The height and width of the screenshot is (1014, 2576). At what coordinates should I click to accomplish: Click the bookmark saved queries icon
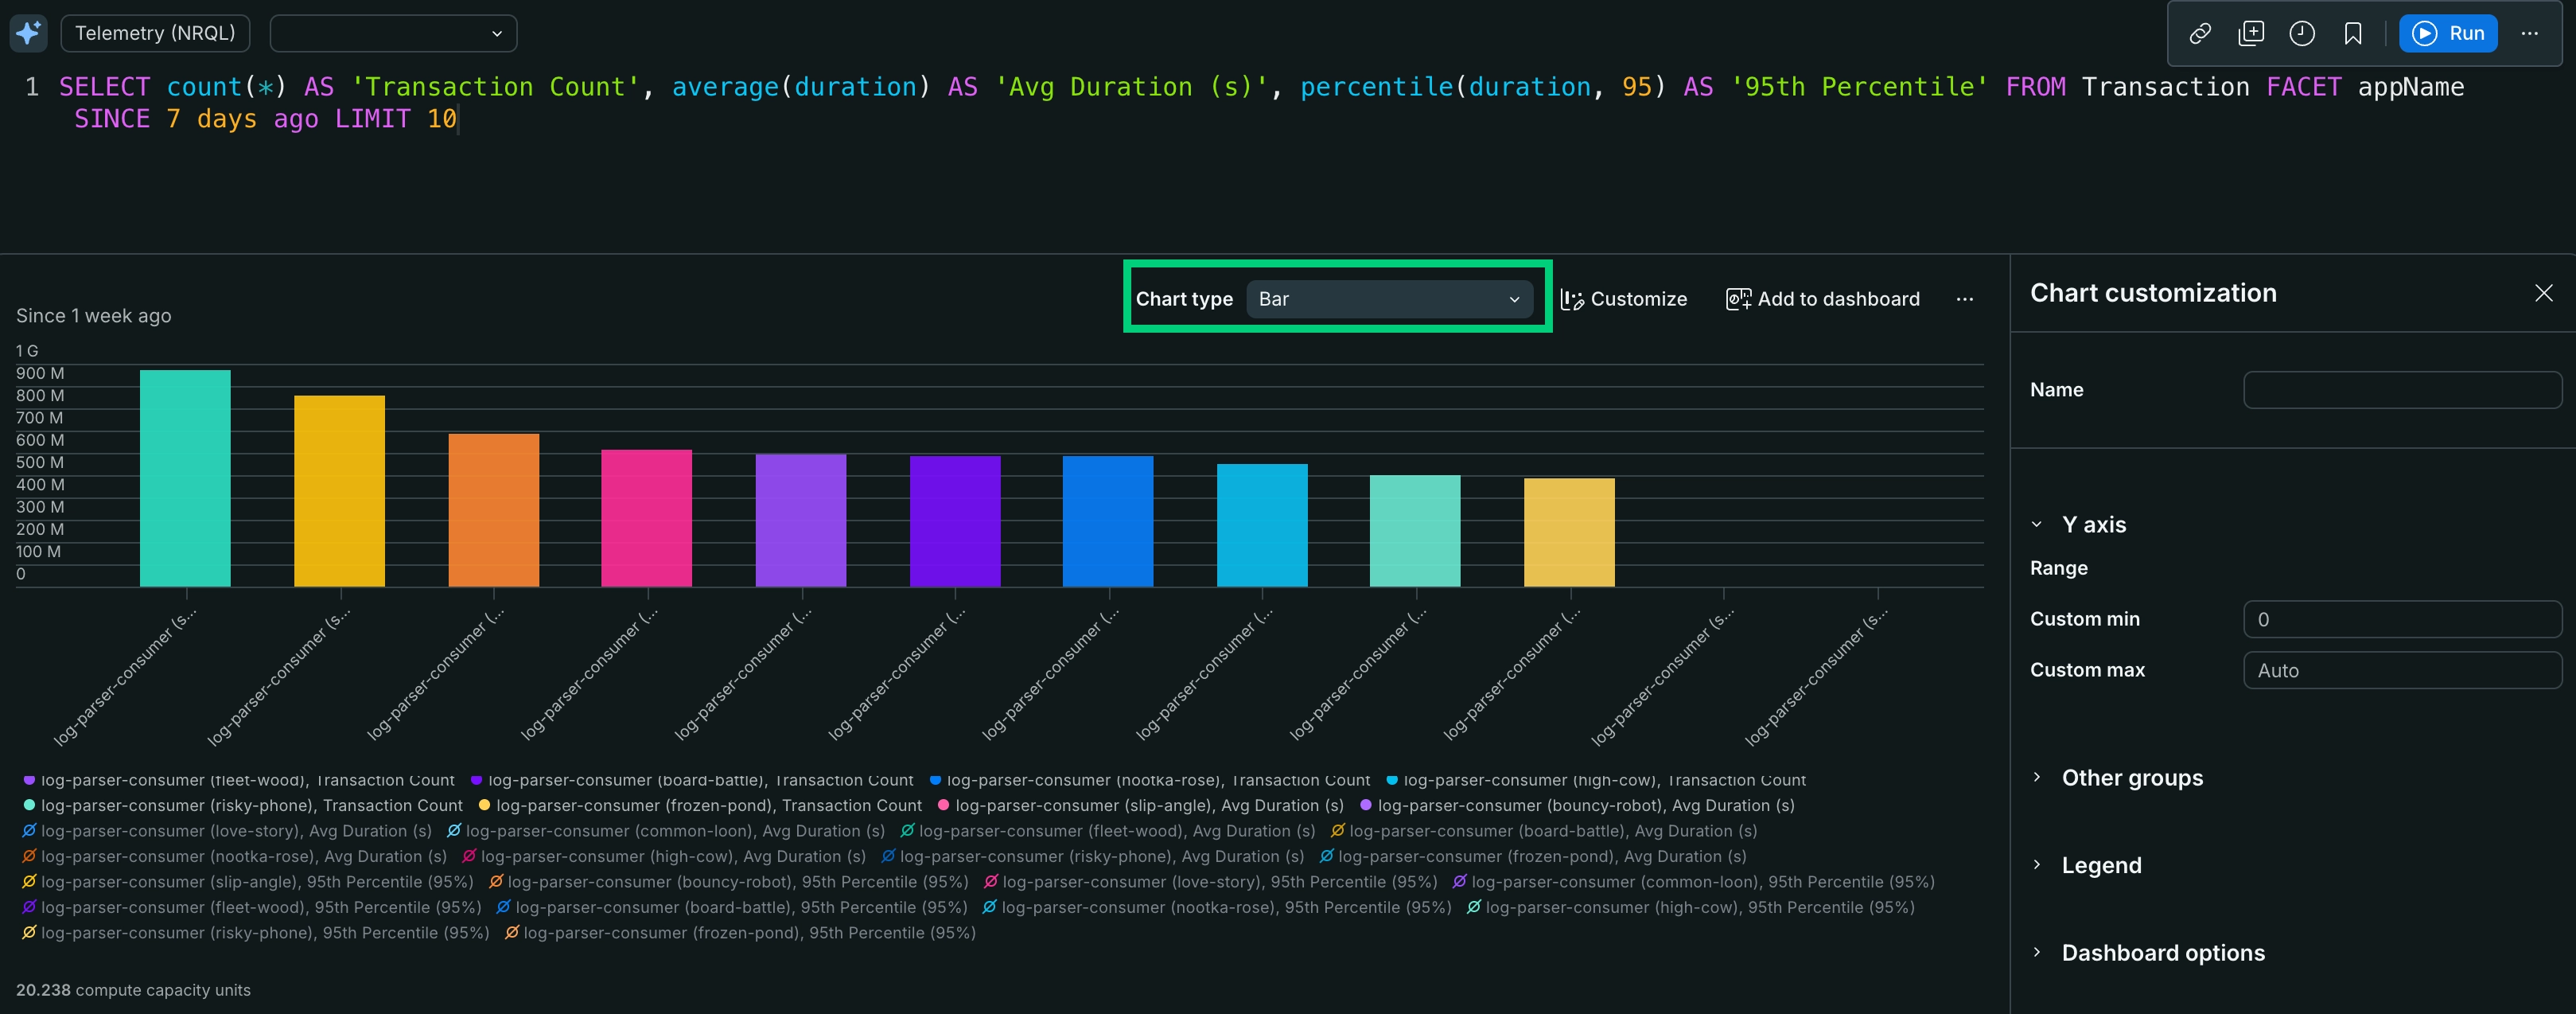[2352, 34]
